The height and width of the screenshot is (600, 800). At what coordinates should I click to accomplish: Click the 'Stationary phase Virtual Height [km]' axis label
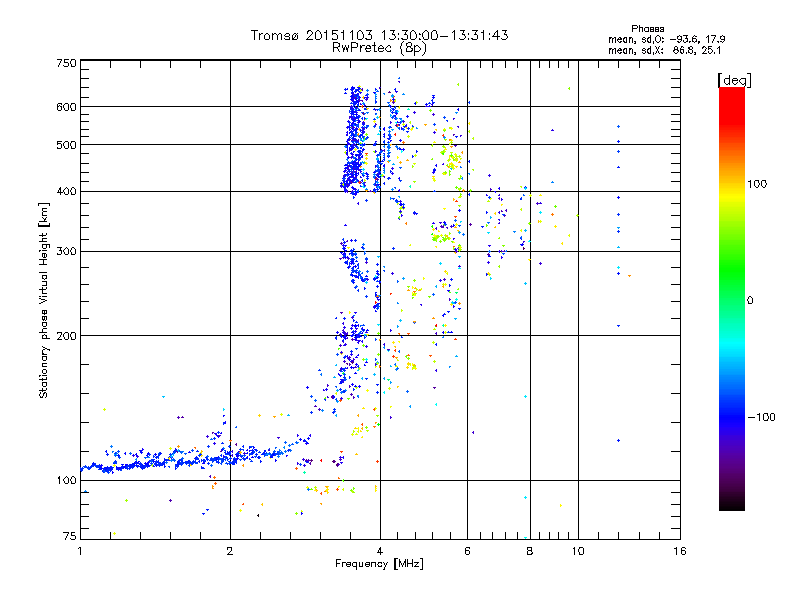tap(43, 300)
